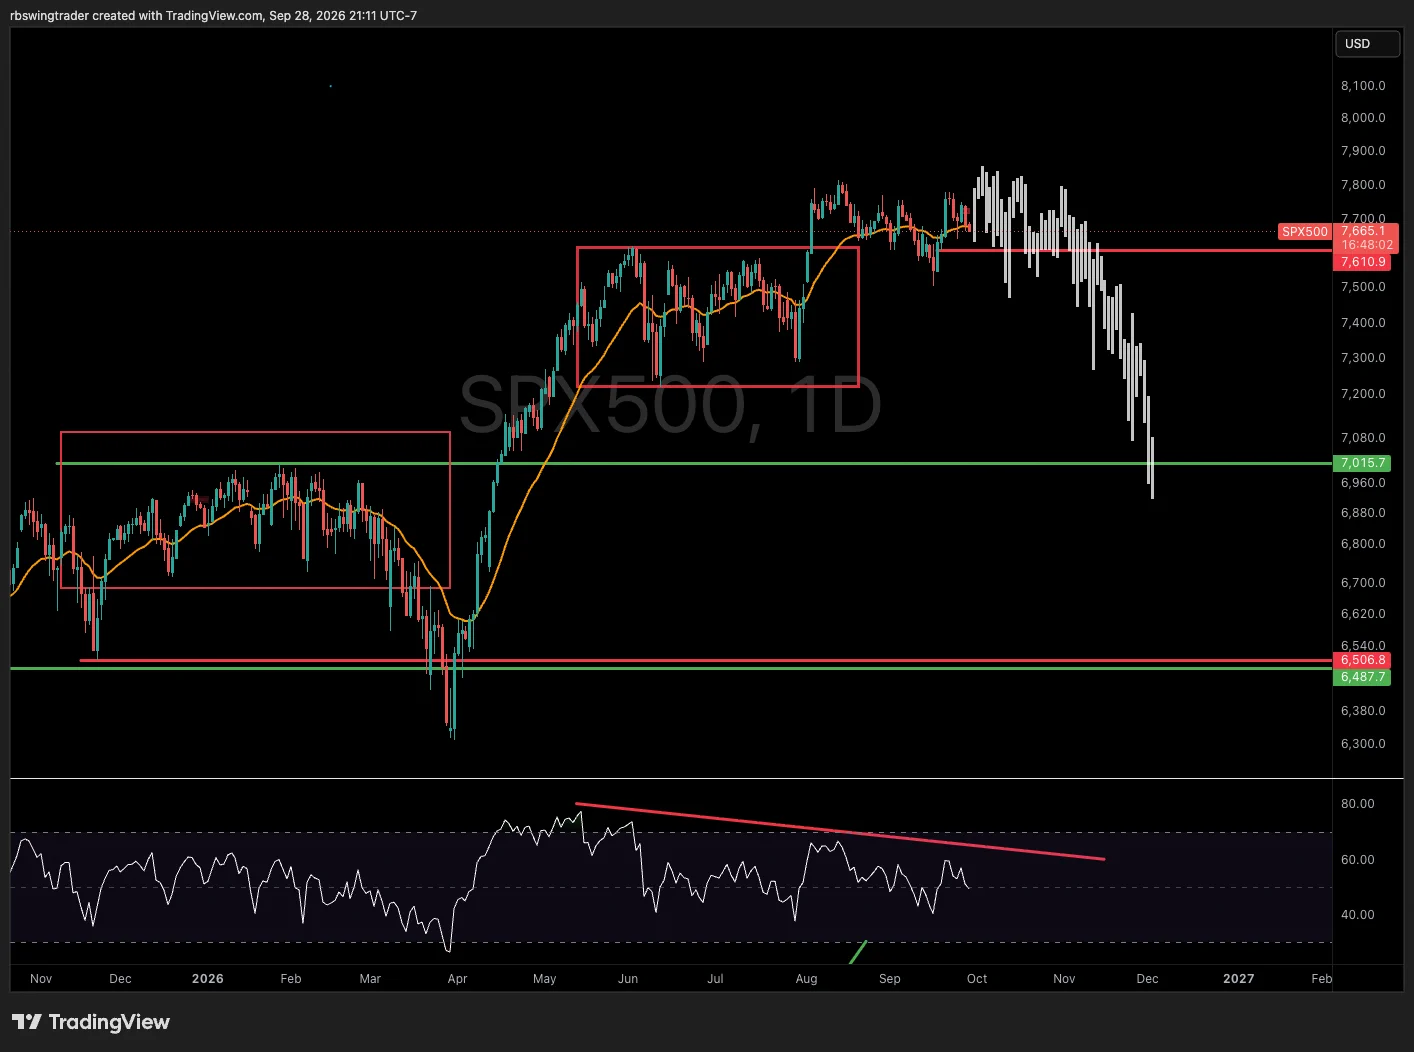The width and height of the screenshot is (1414, 1052).
Task: Select the May label on time axis
Action: click(x=545, y=979)
